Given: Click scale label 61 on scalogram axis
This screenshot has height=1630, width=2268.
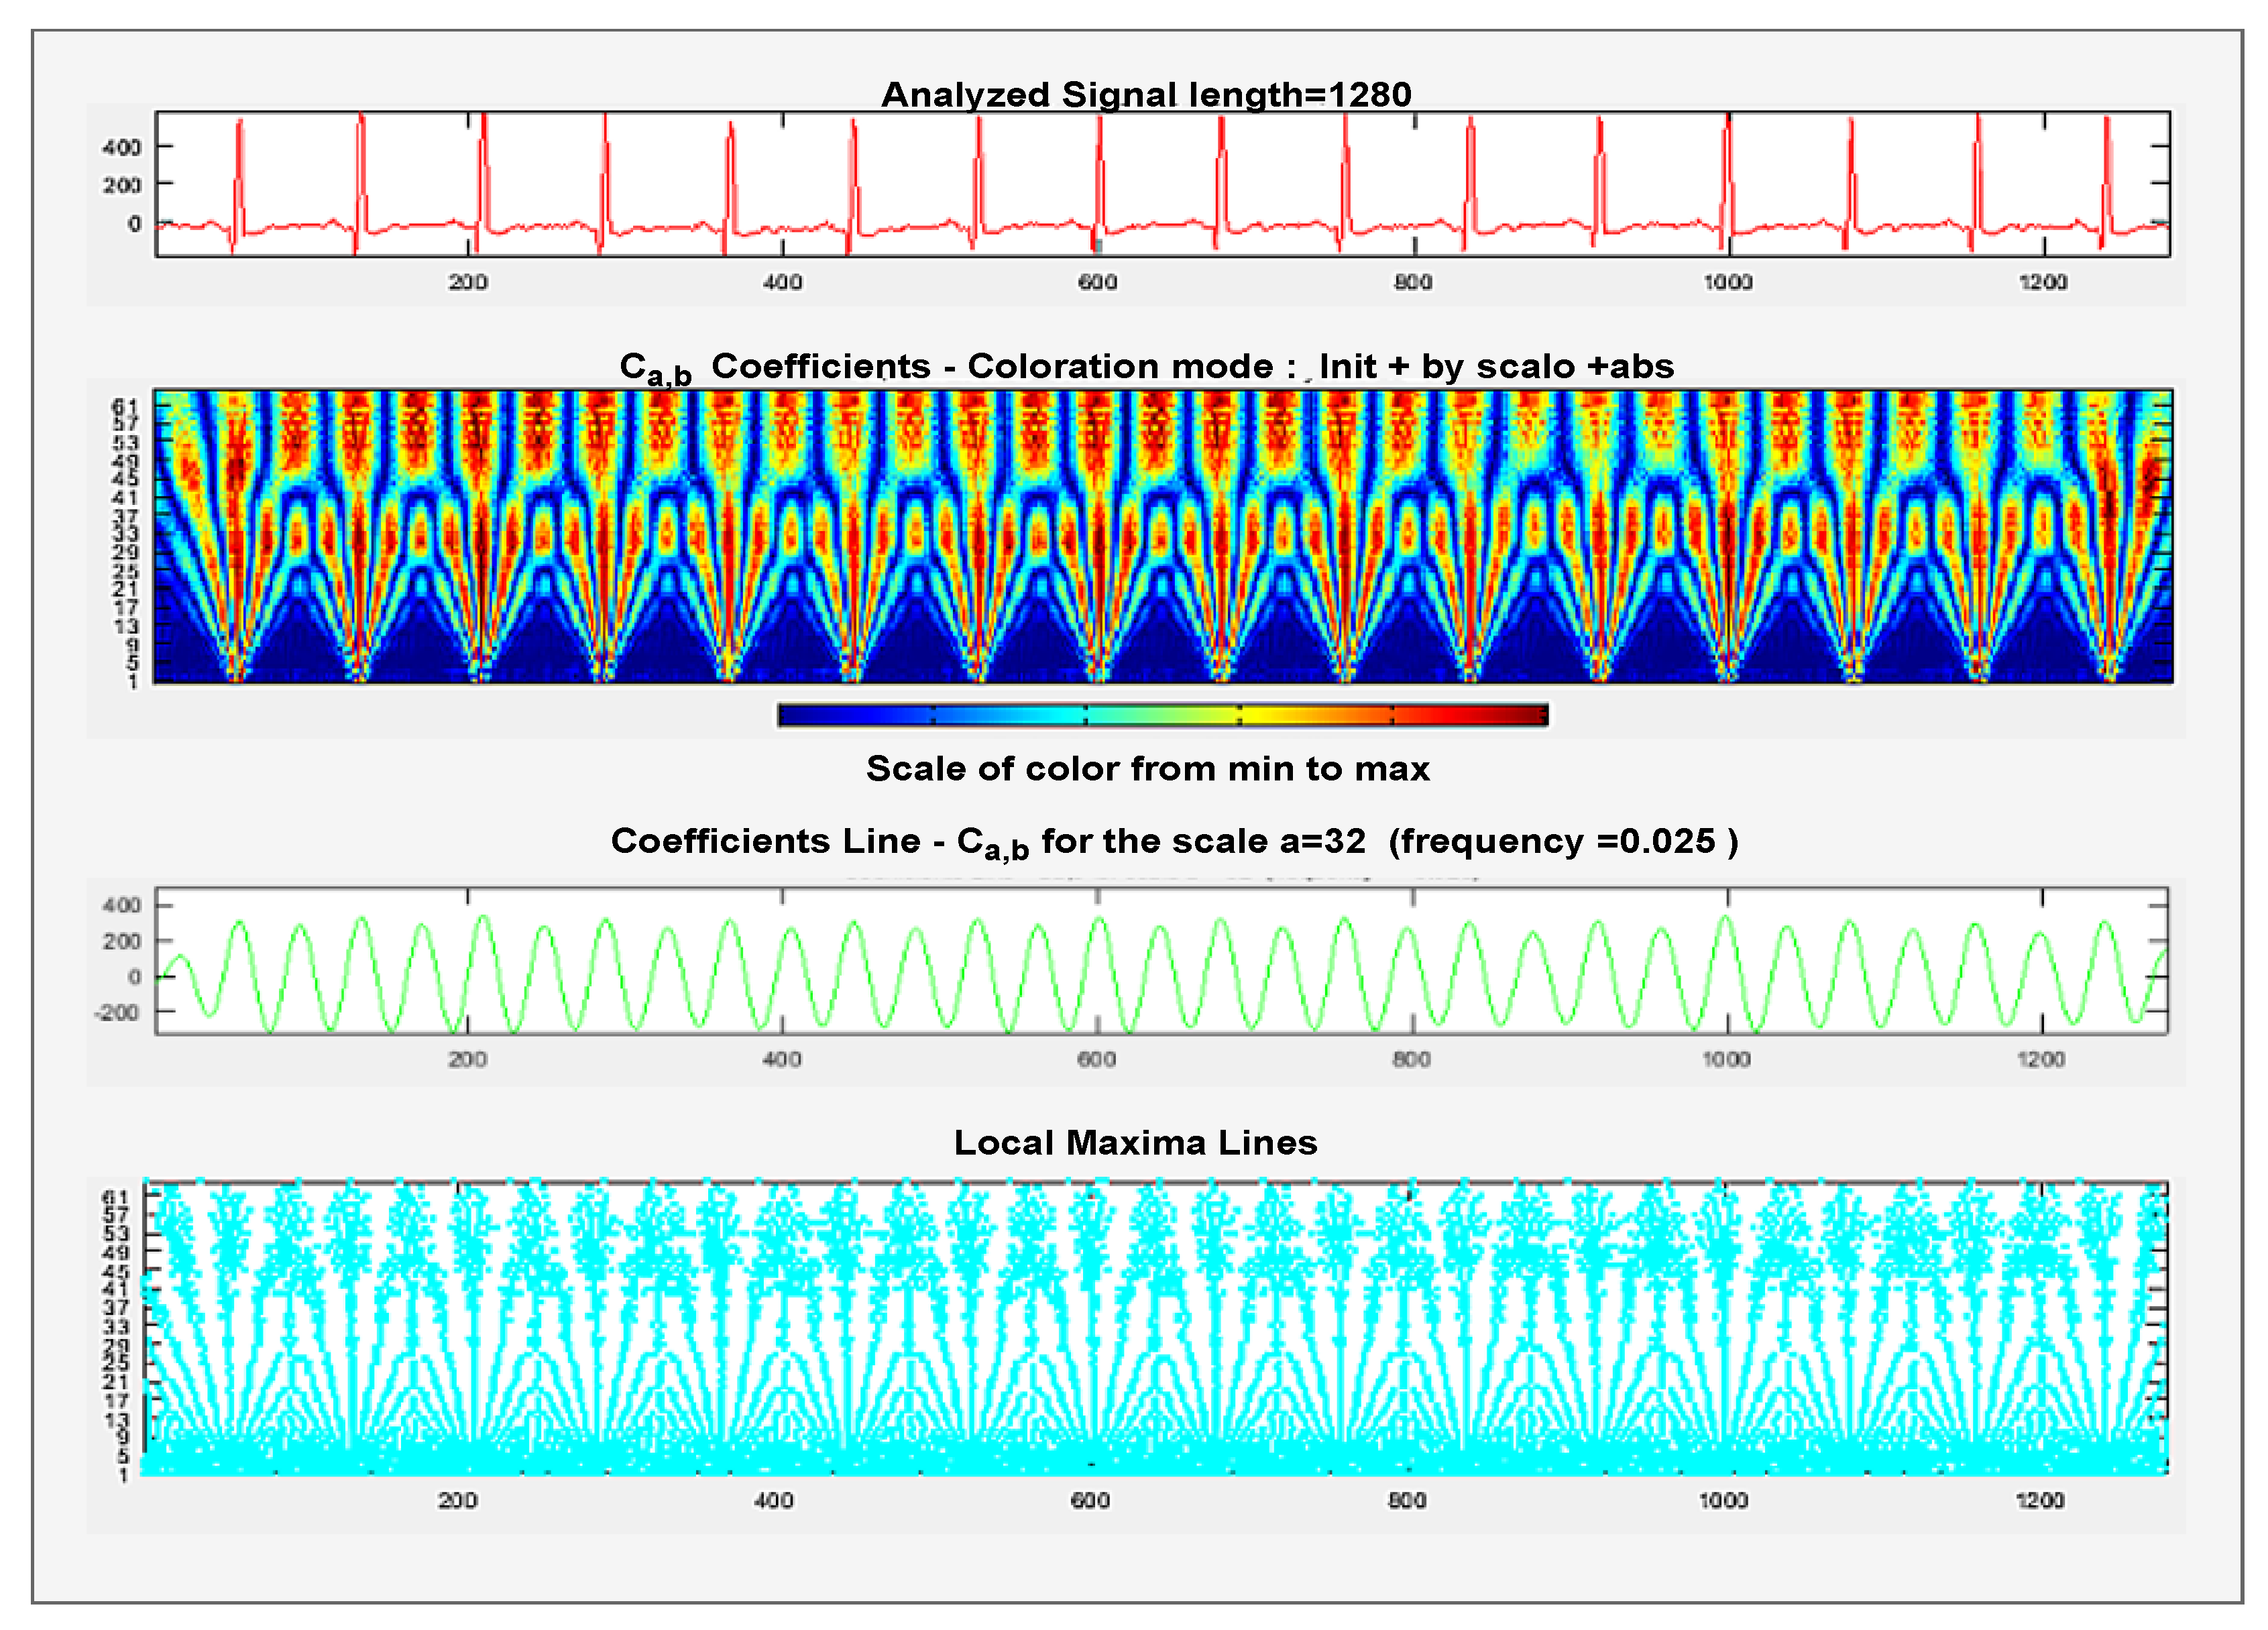Looking at the screenshot, I should coord(124,405).
